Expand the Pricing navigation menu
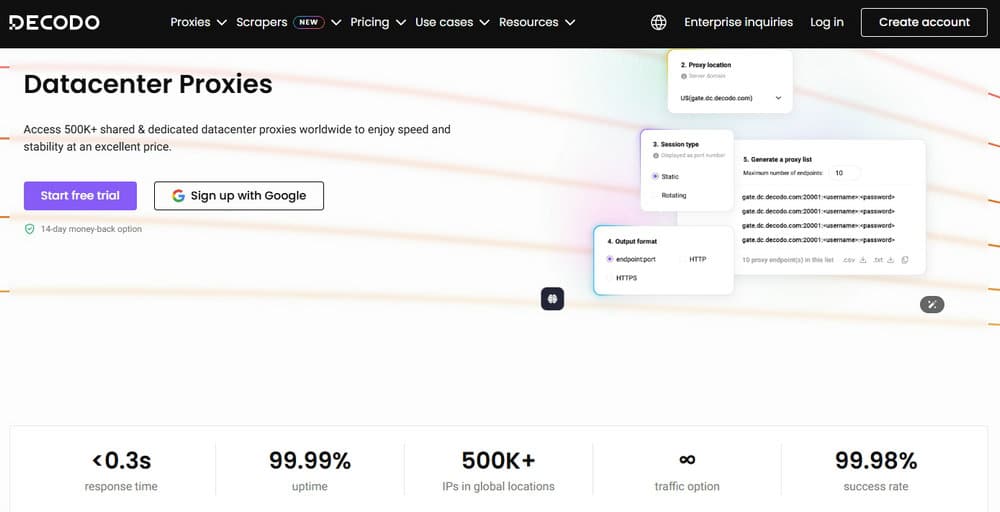The image size is (1000, 512). [x=378, y=22]
